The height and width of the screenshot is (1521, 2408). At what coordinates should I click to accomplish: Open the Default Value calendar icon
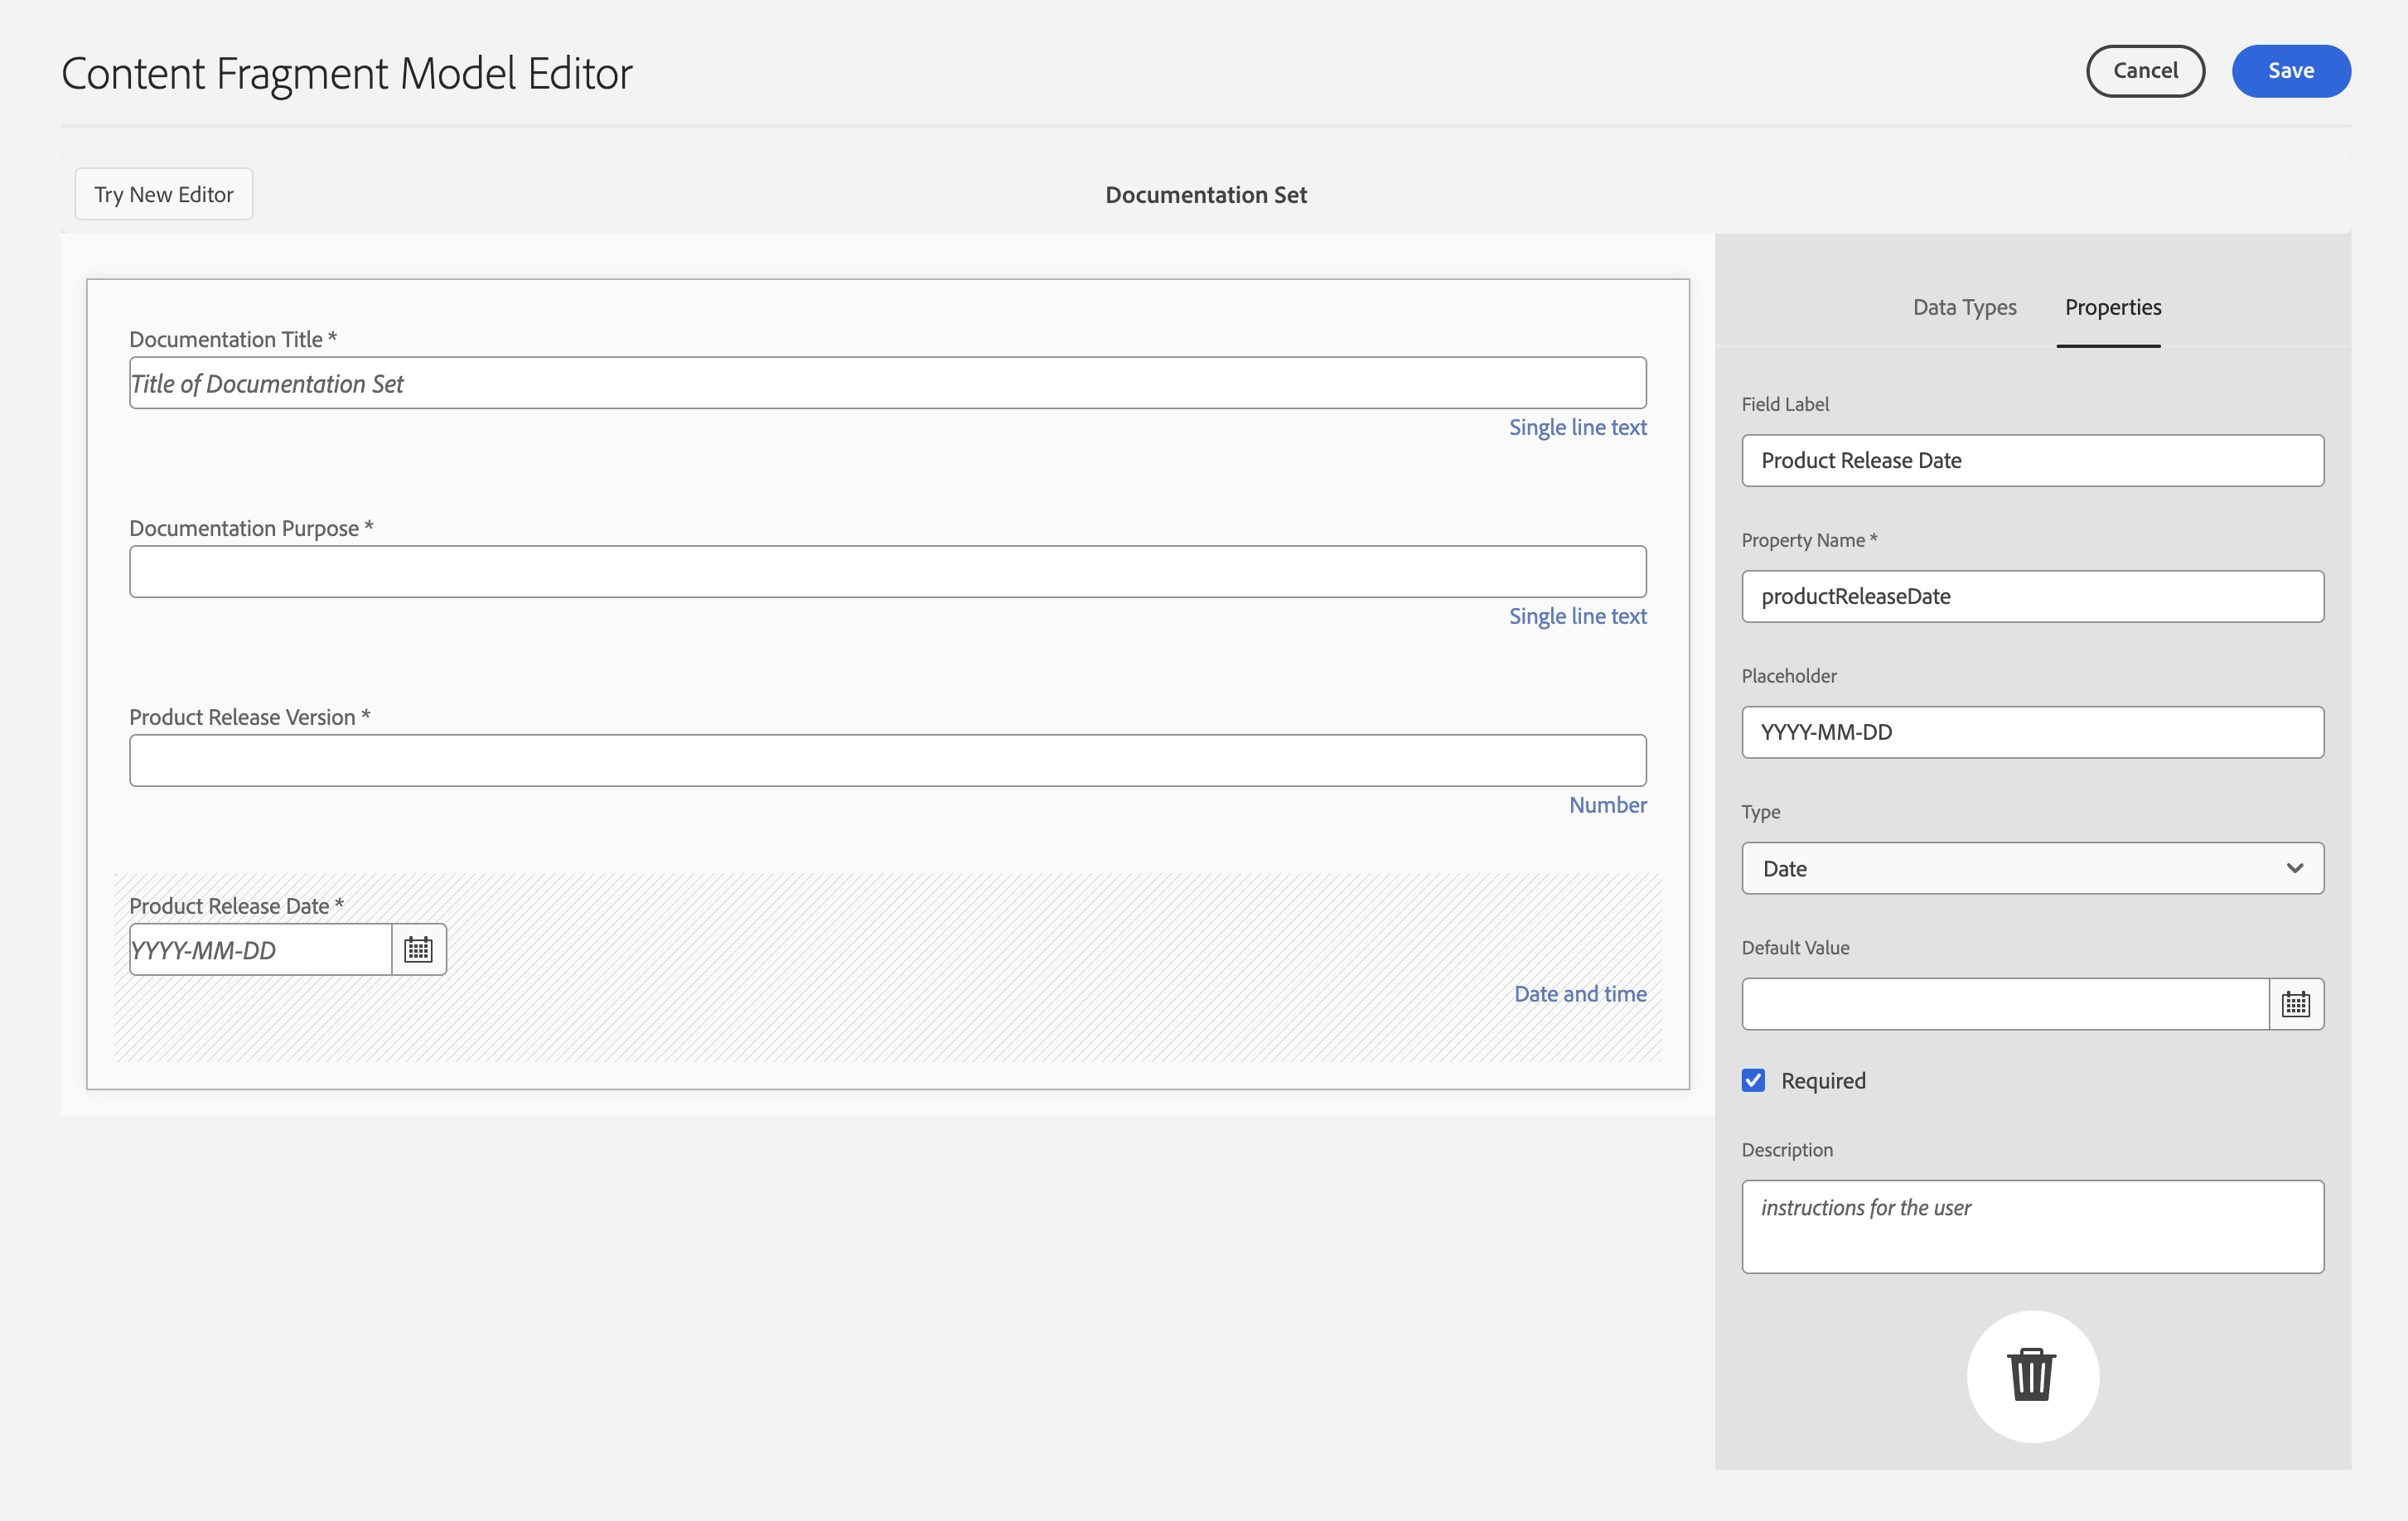click(2295, 1003)
